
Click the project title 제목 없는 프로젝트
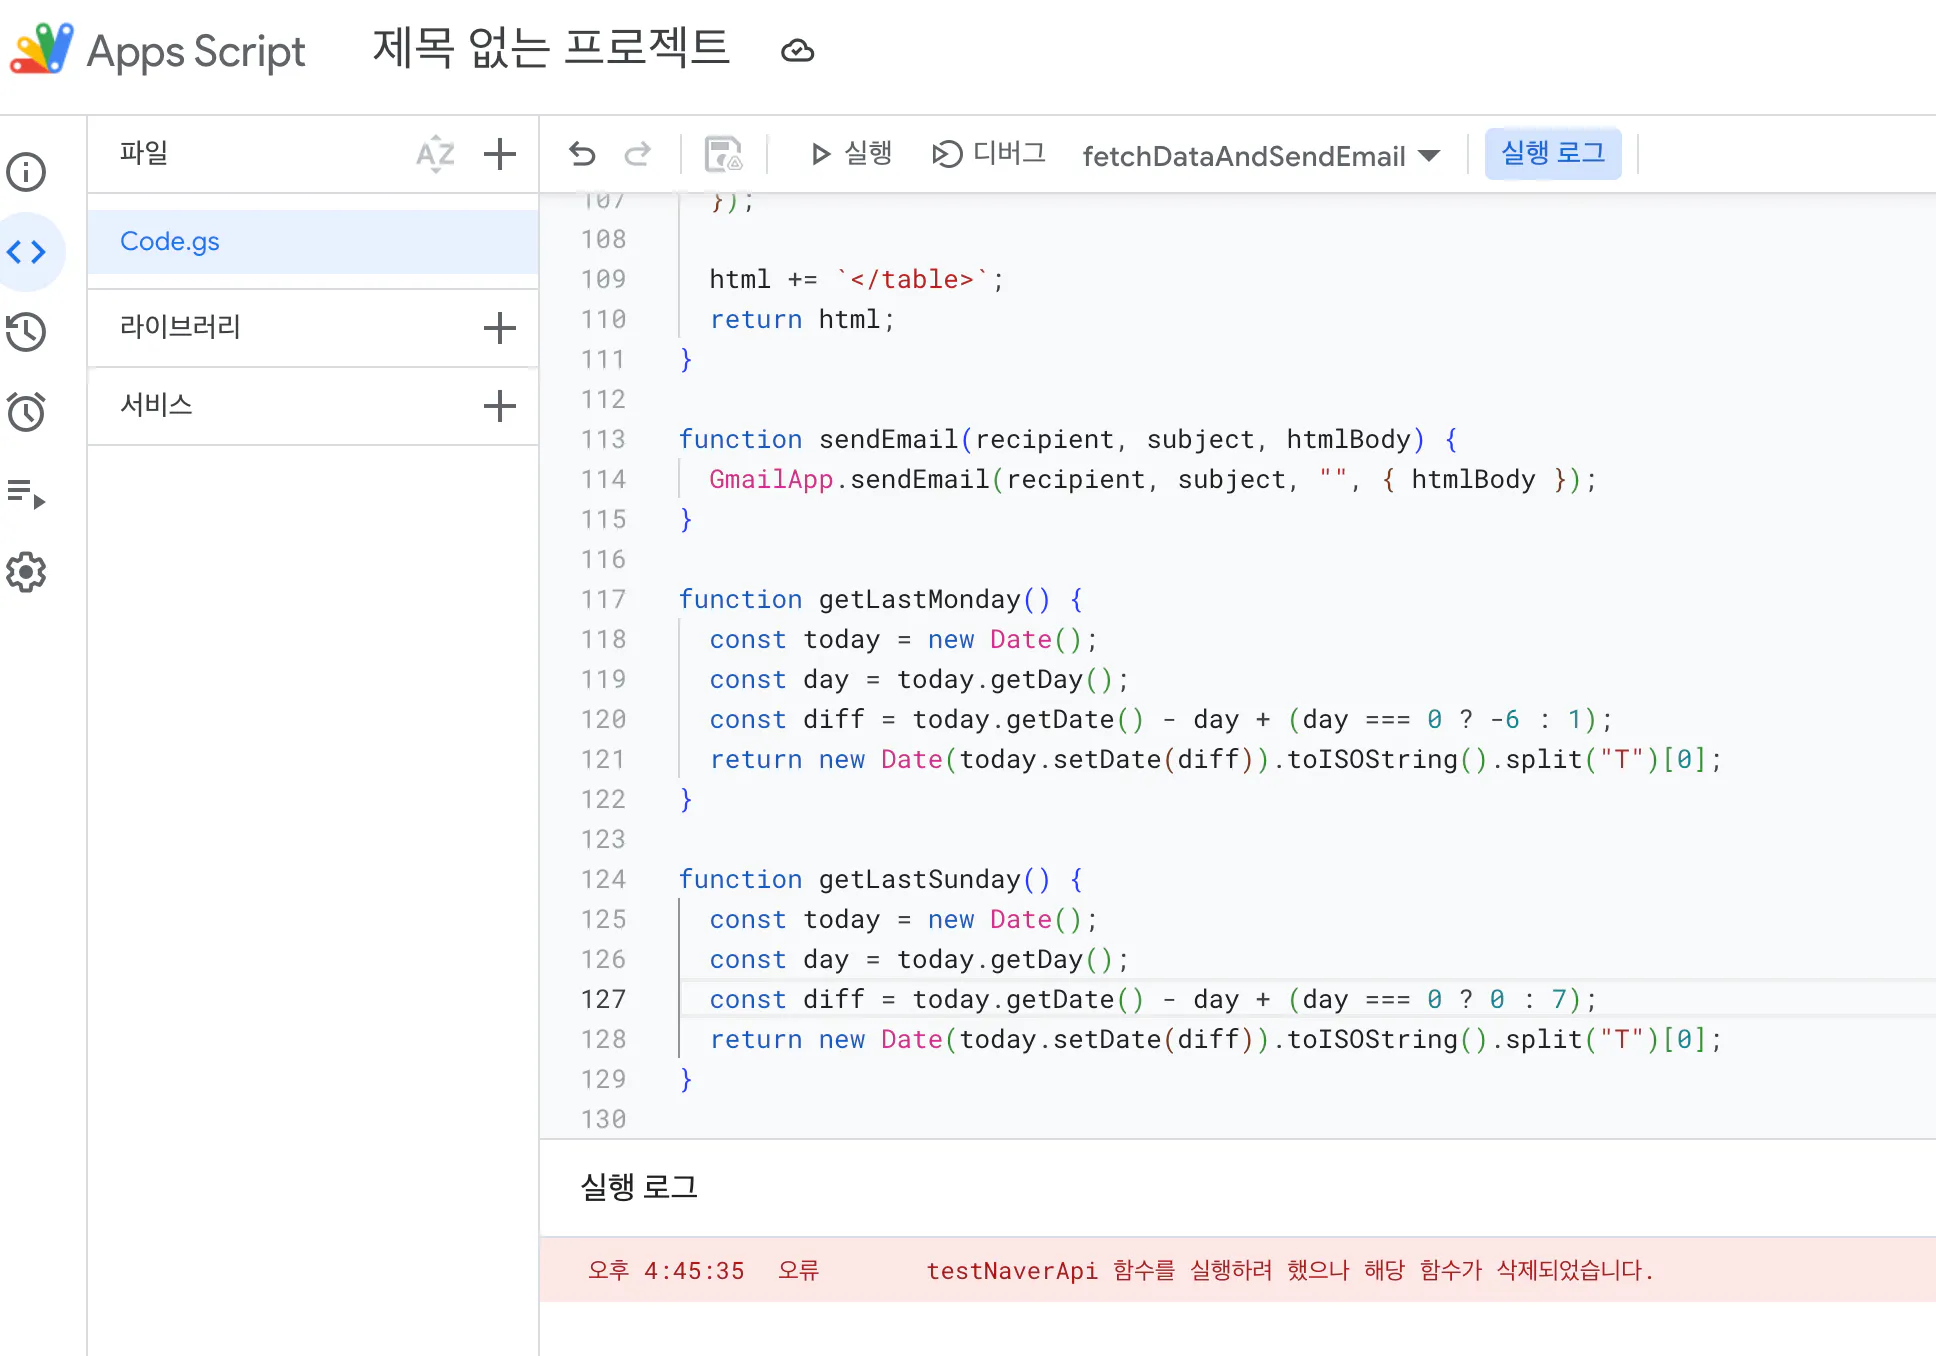point(551,49)
